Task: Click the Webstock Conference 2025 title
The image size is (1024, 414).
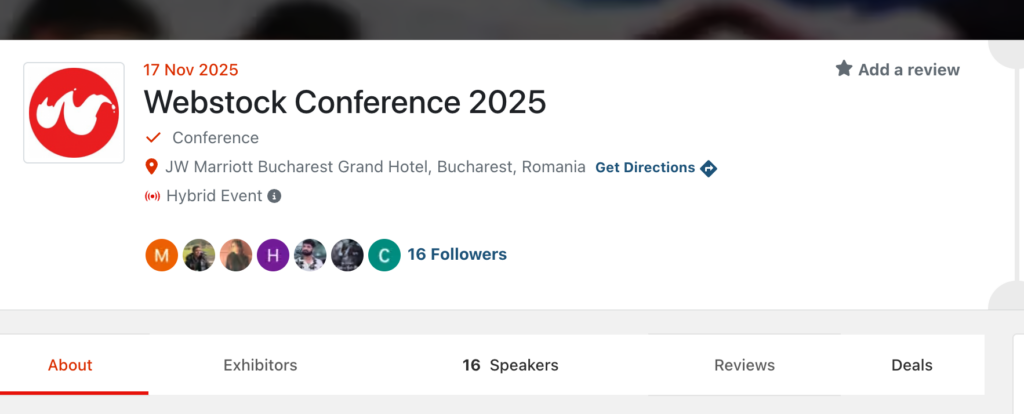Action: tap(345, 101)
